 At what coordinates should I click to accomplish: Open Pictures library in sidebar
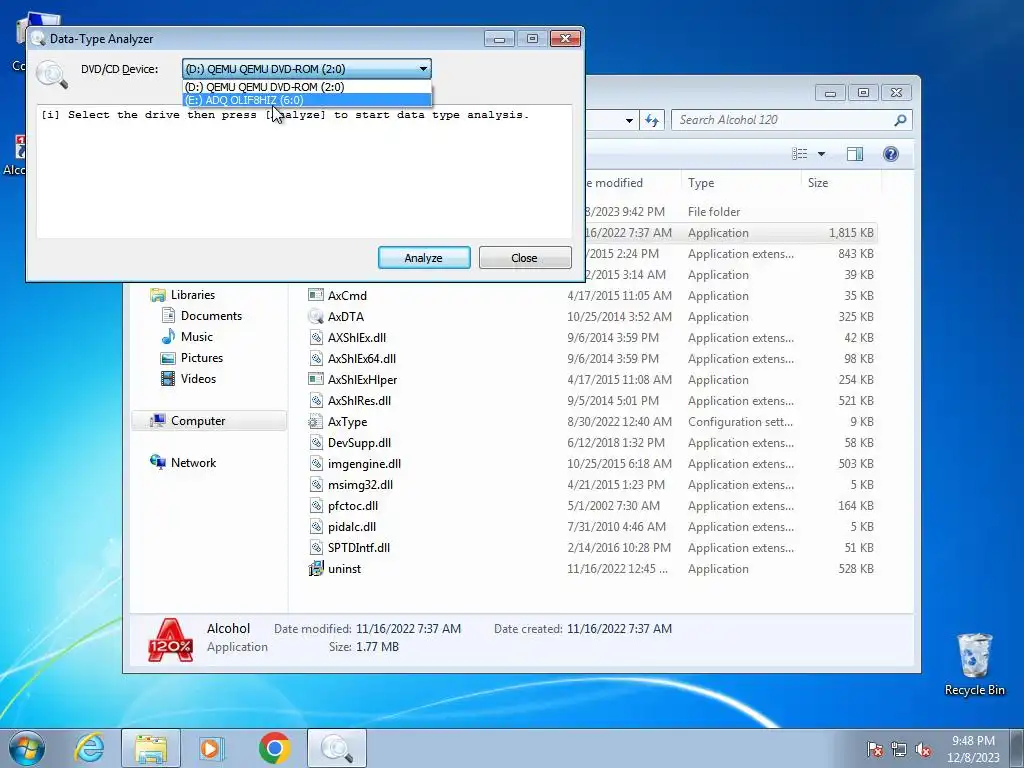coord(202,358)
